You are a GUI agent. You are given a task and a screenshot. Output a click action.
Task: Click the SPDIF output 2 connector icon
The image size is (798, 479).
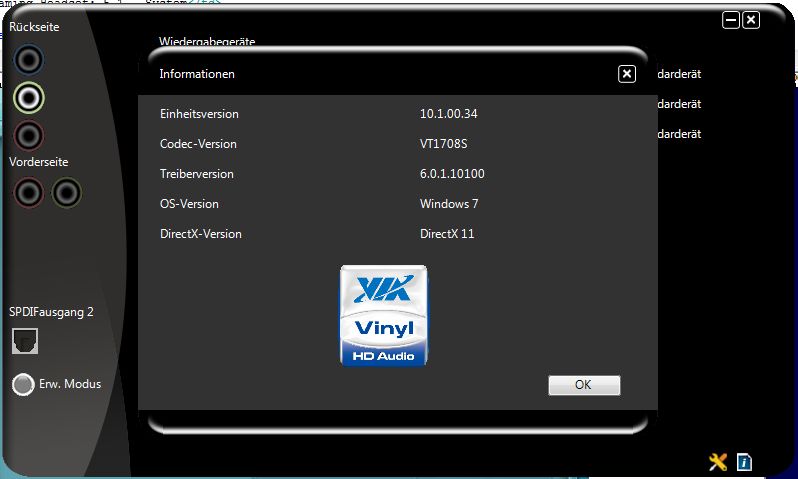point(25,341)
